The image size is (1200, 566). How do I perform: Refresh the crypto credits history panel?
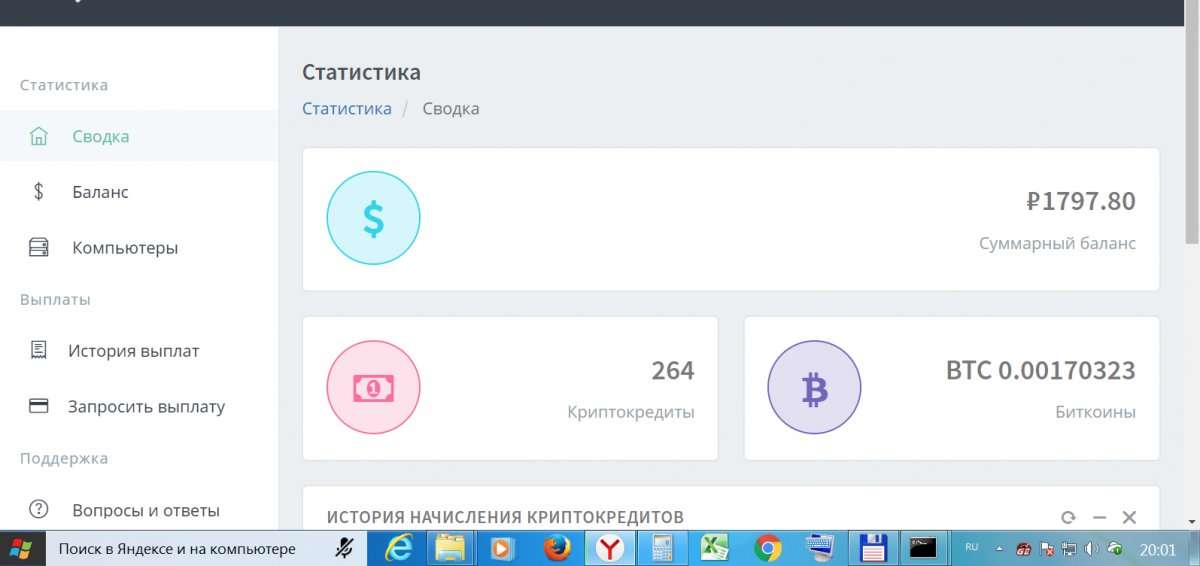tap(1068, 517)
